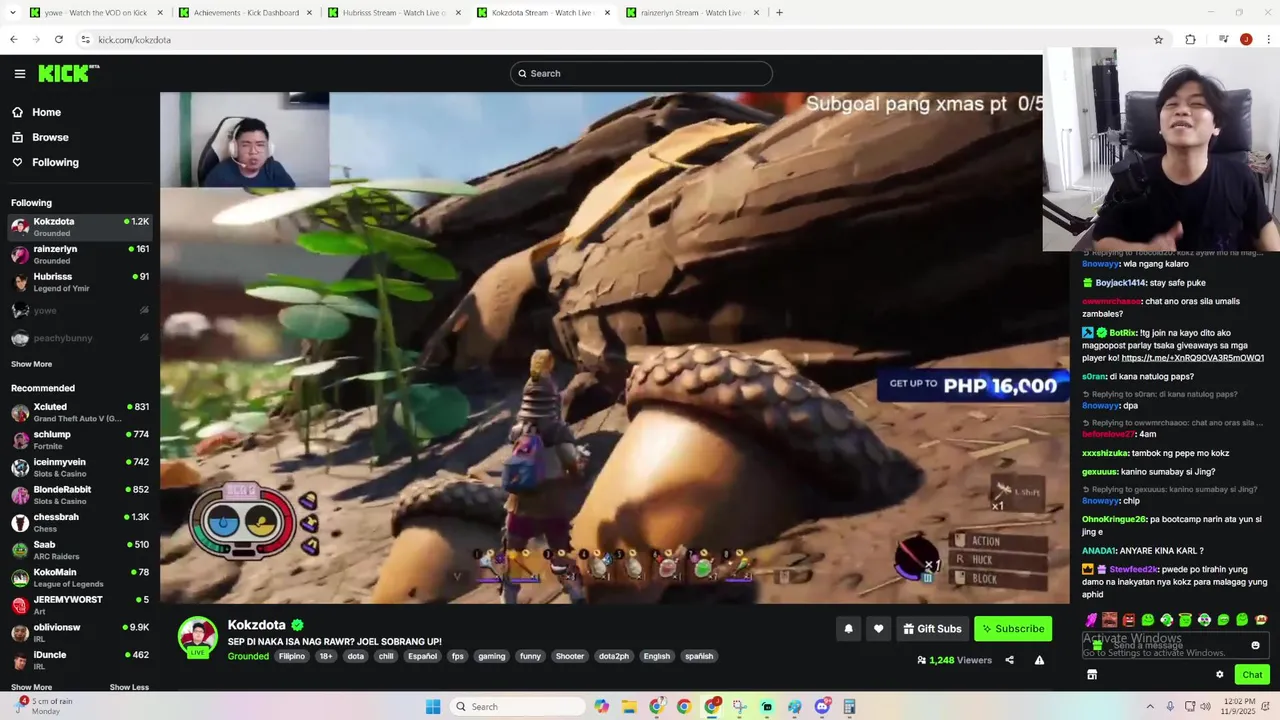Close the Kokzdota Stream tab
Screen dimensions: 1280x720
point(607,13)
